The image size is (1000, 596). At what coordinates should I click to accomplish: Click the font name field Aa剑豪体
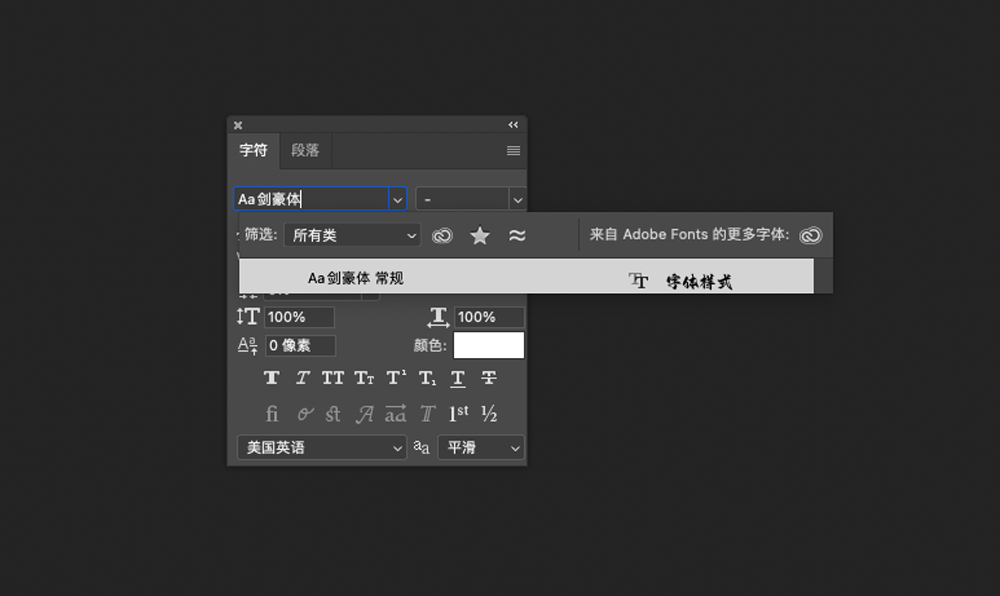(x=311, y=199)
